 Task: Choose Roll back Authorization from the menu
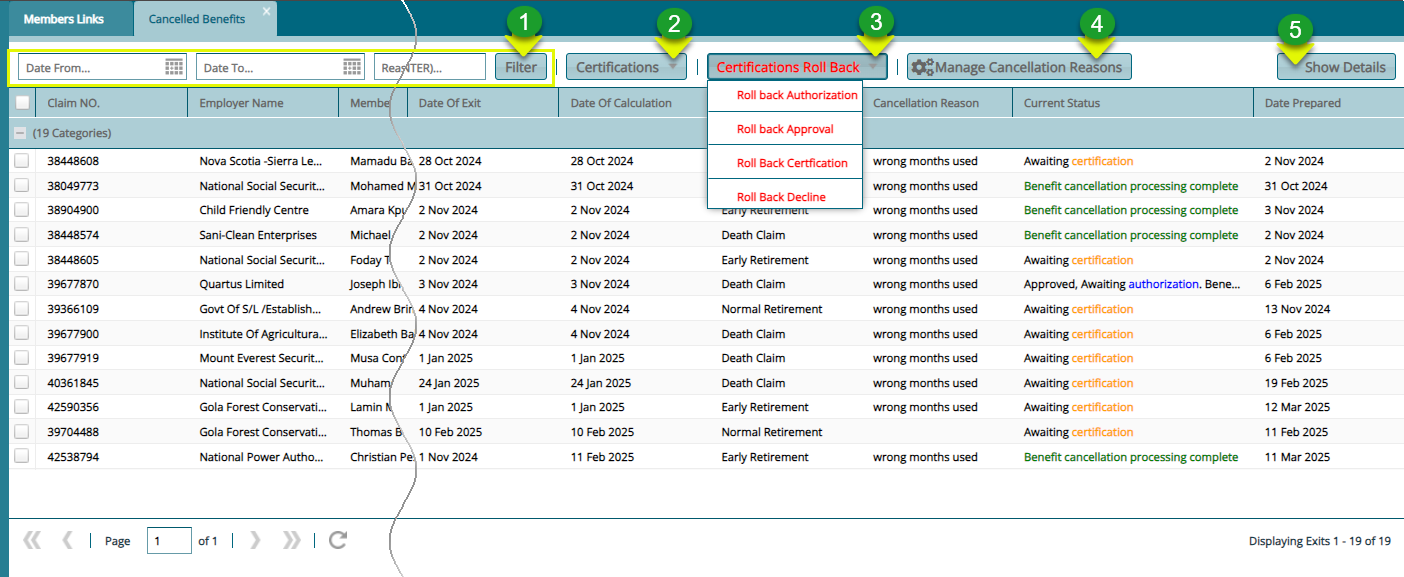pyautogui.click(x=796, y=95)
